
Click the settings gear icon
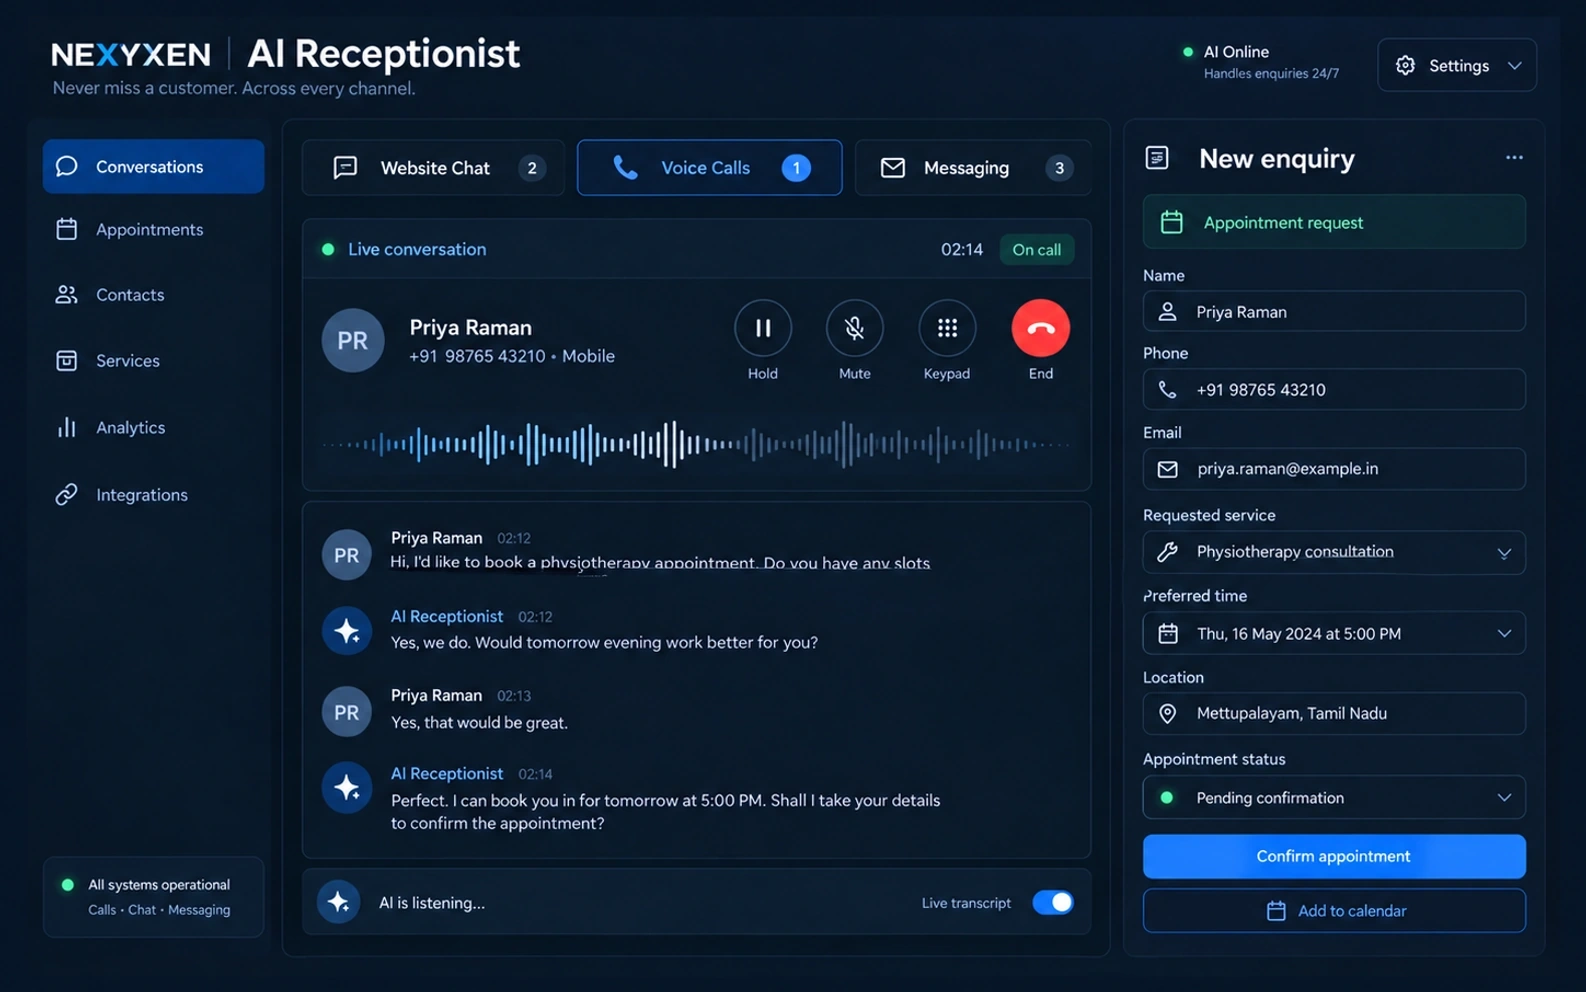pyautogui.click(x=1405, y=65)
